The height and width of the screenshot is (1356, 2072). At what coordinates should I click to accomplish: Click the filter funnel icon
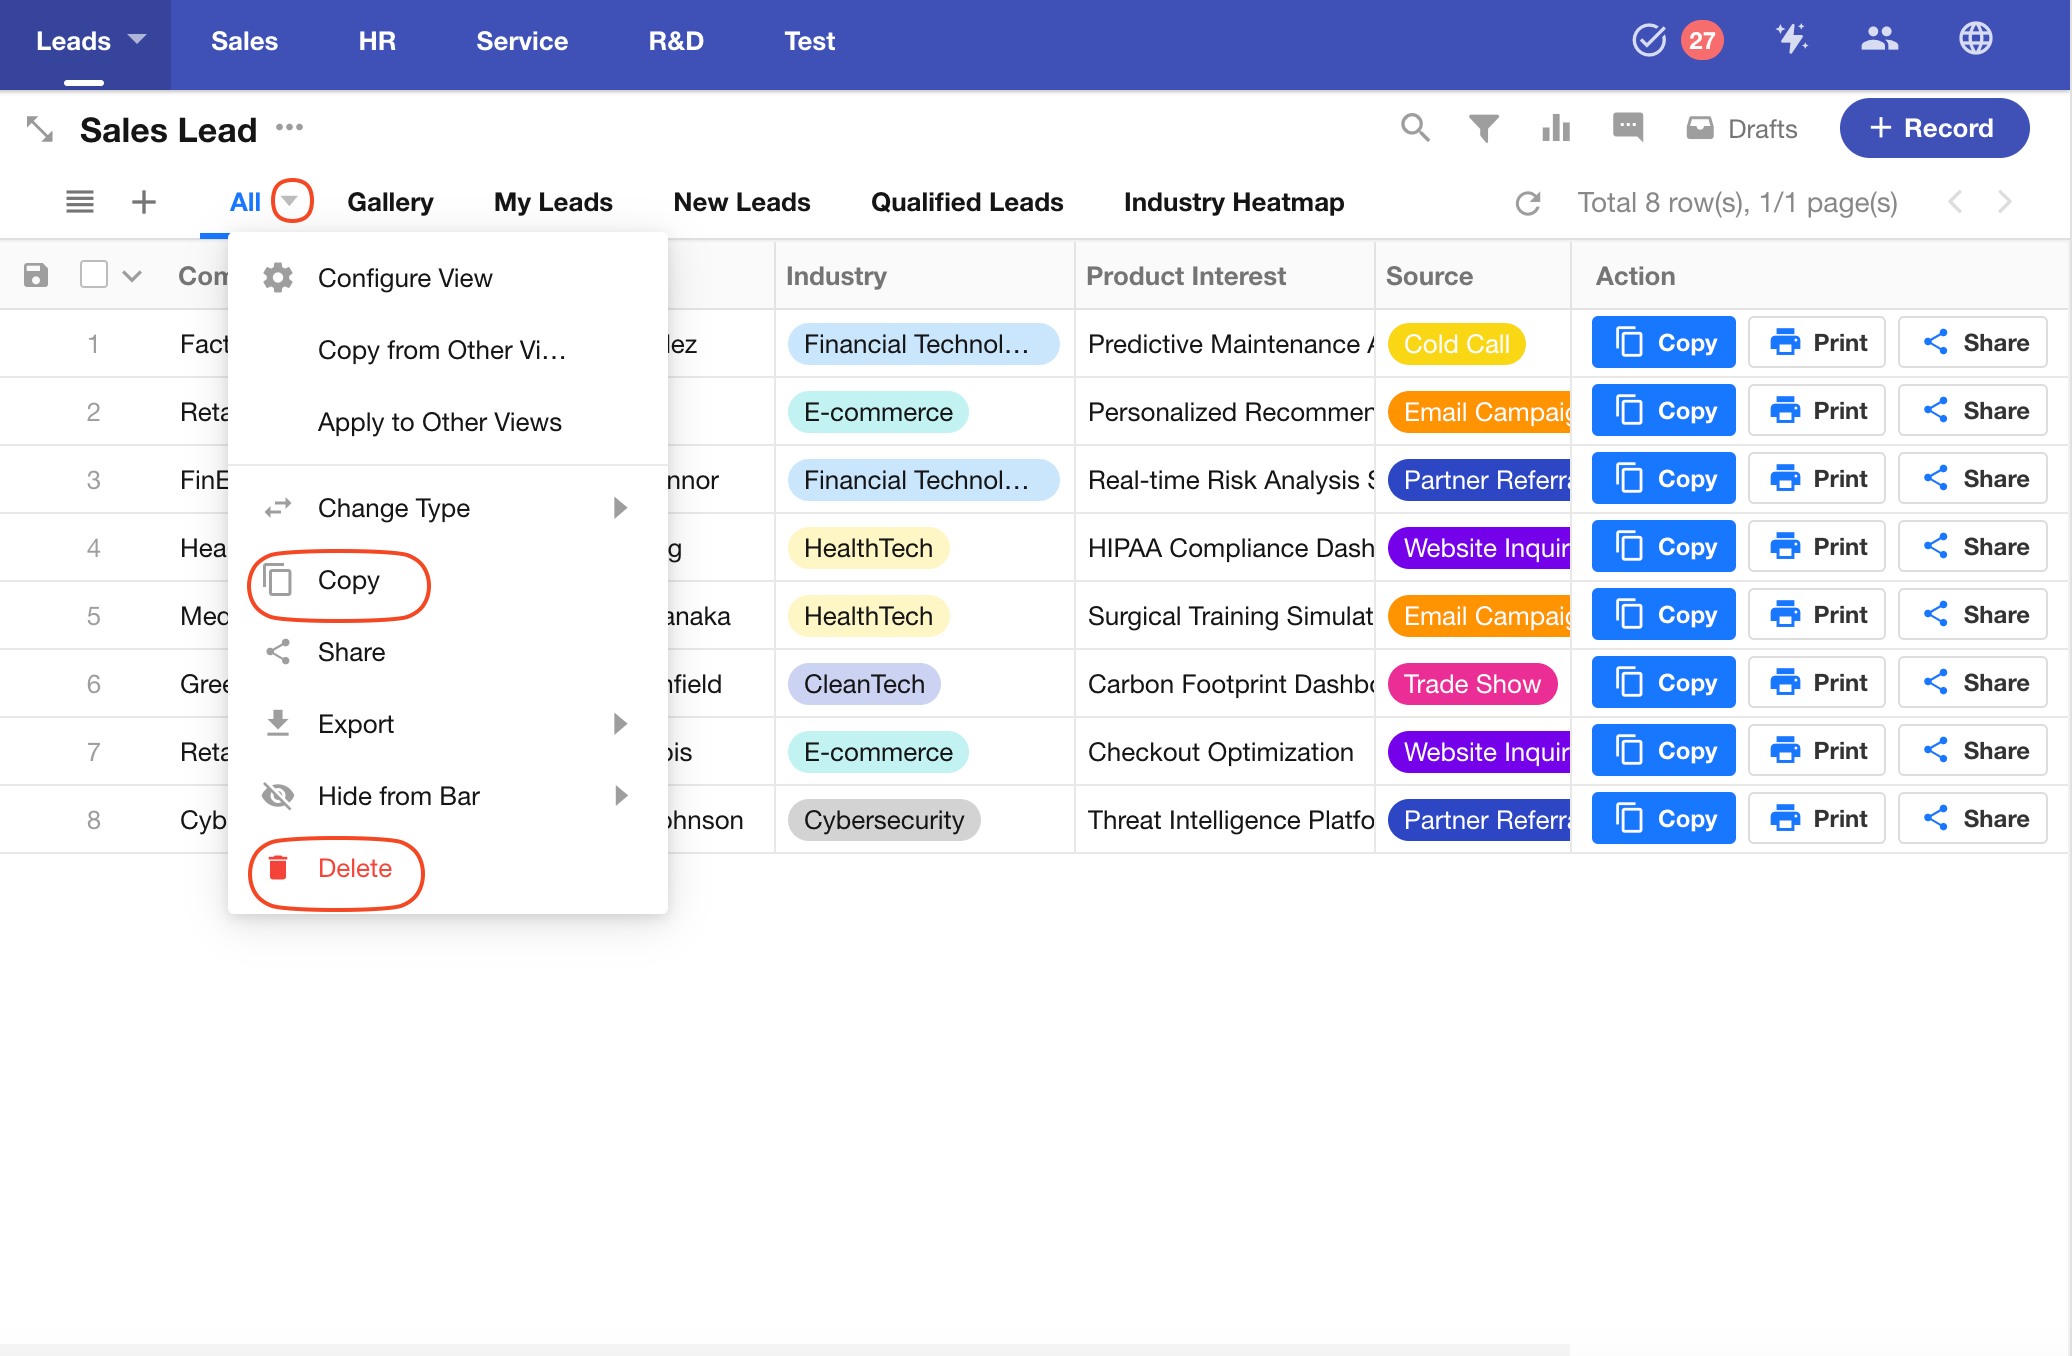click(1484, 128)
